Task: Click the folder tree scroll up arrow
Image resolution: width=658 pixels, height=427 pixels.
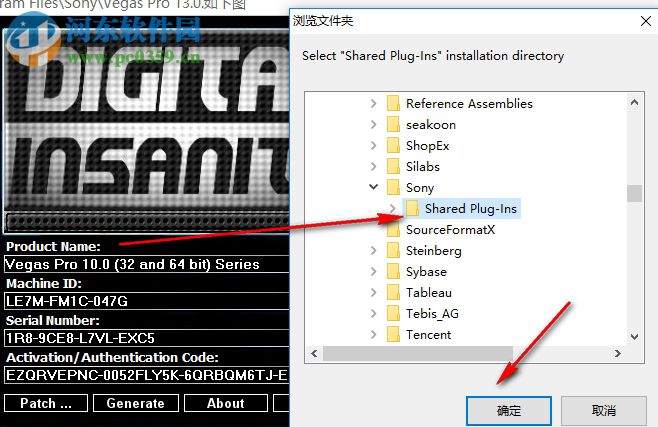Action: click(x=634, y=102)
